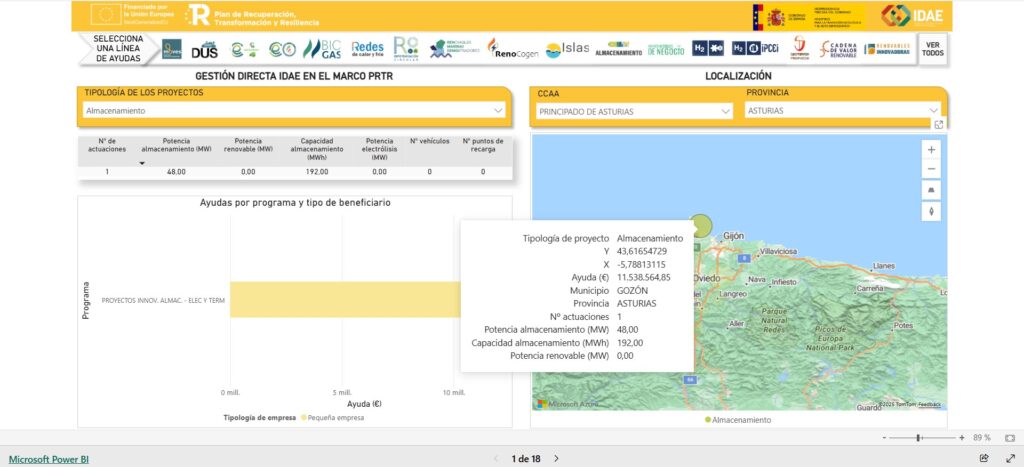Select the Almacenamiento program in the logo bar
The width and height of the screenshot is (1024, 467).
pos(618,49)
